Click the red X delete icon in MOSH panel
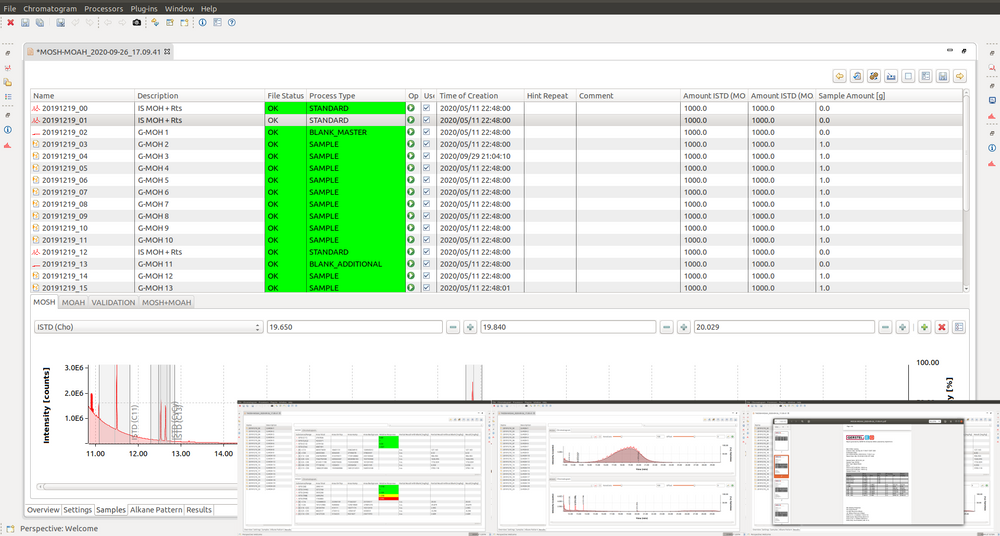This screenshot has height=536, width=1000. coord(941,327)
